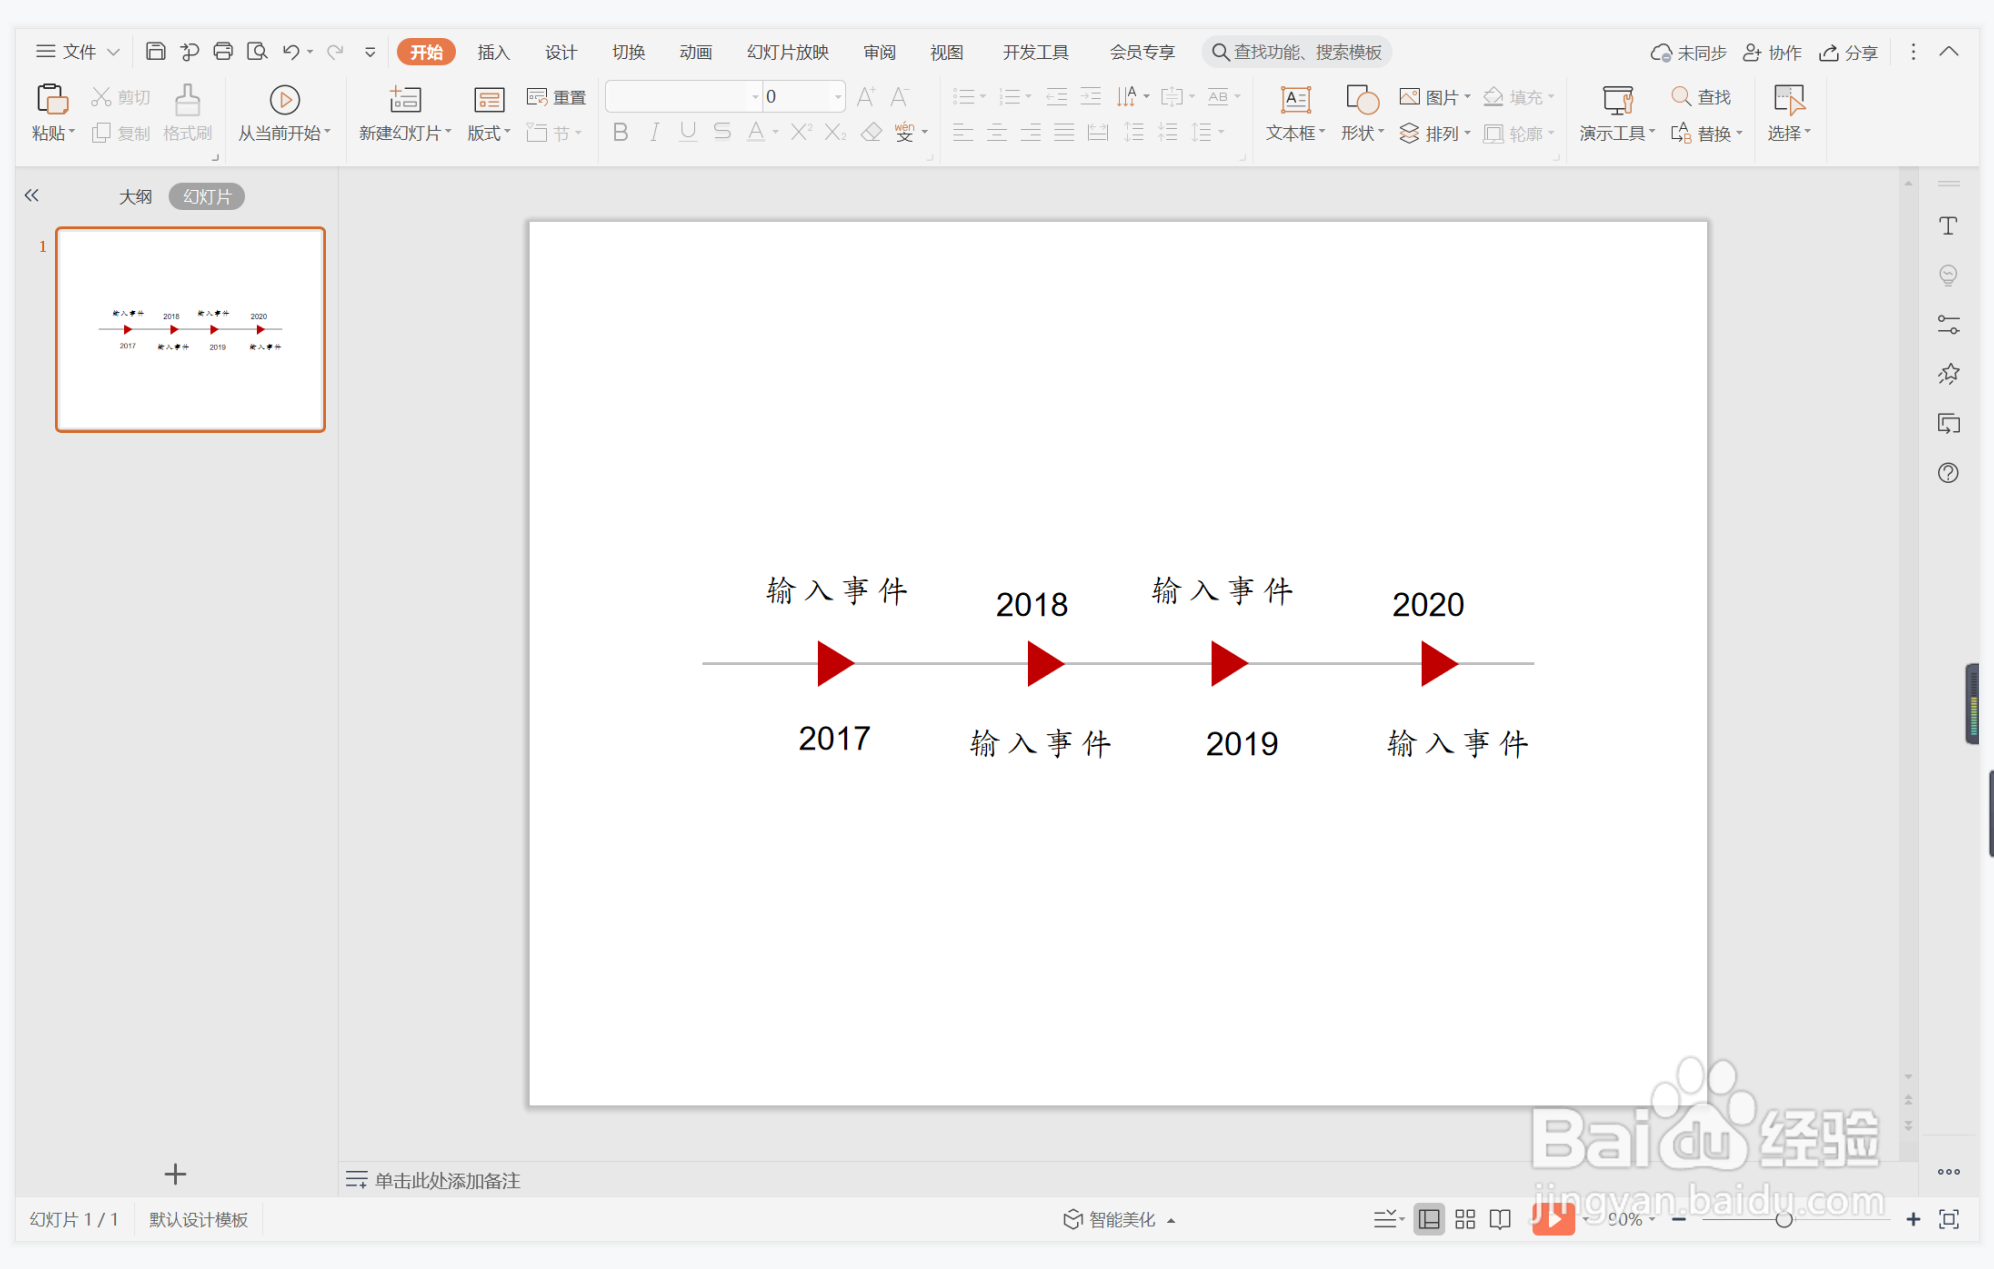The height and width of the screenshot is (1269, 1994).
Task: Switch to normal view in status bar
Action: 1429,1219
